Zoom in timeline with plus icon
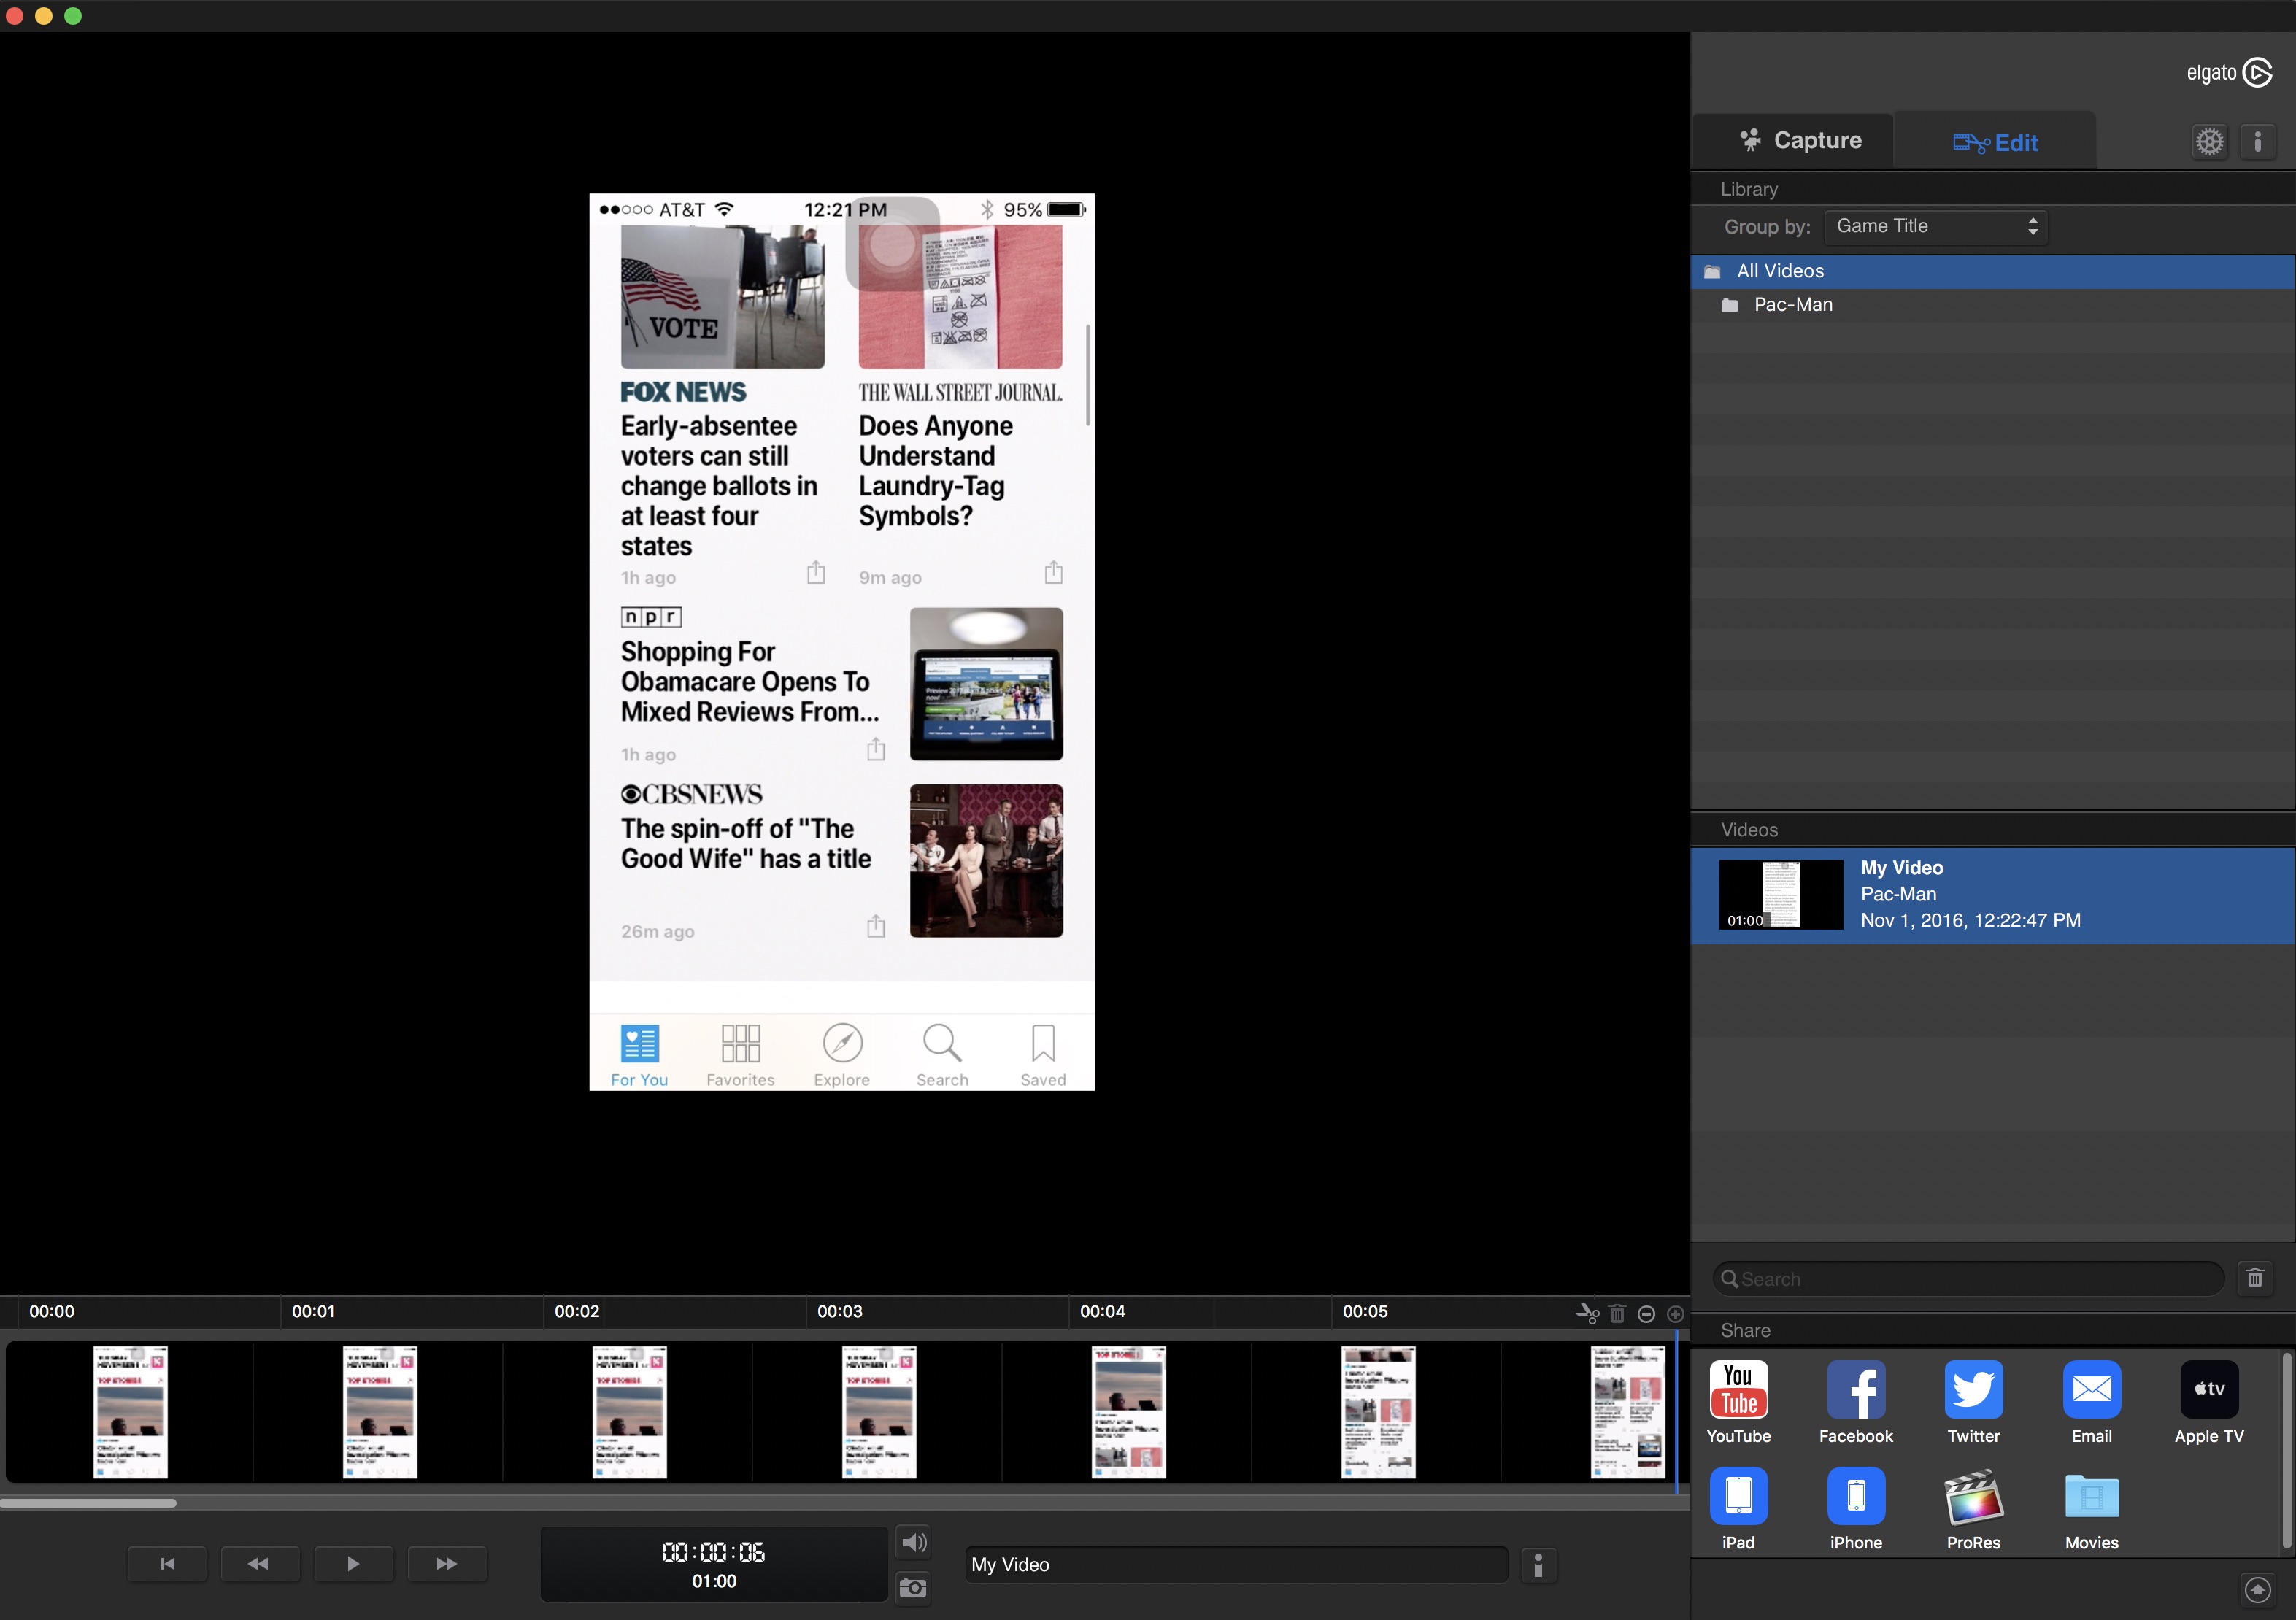Viewport: 2296px width, 1620px height. coord(1676,1314)
